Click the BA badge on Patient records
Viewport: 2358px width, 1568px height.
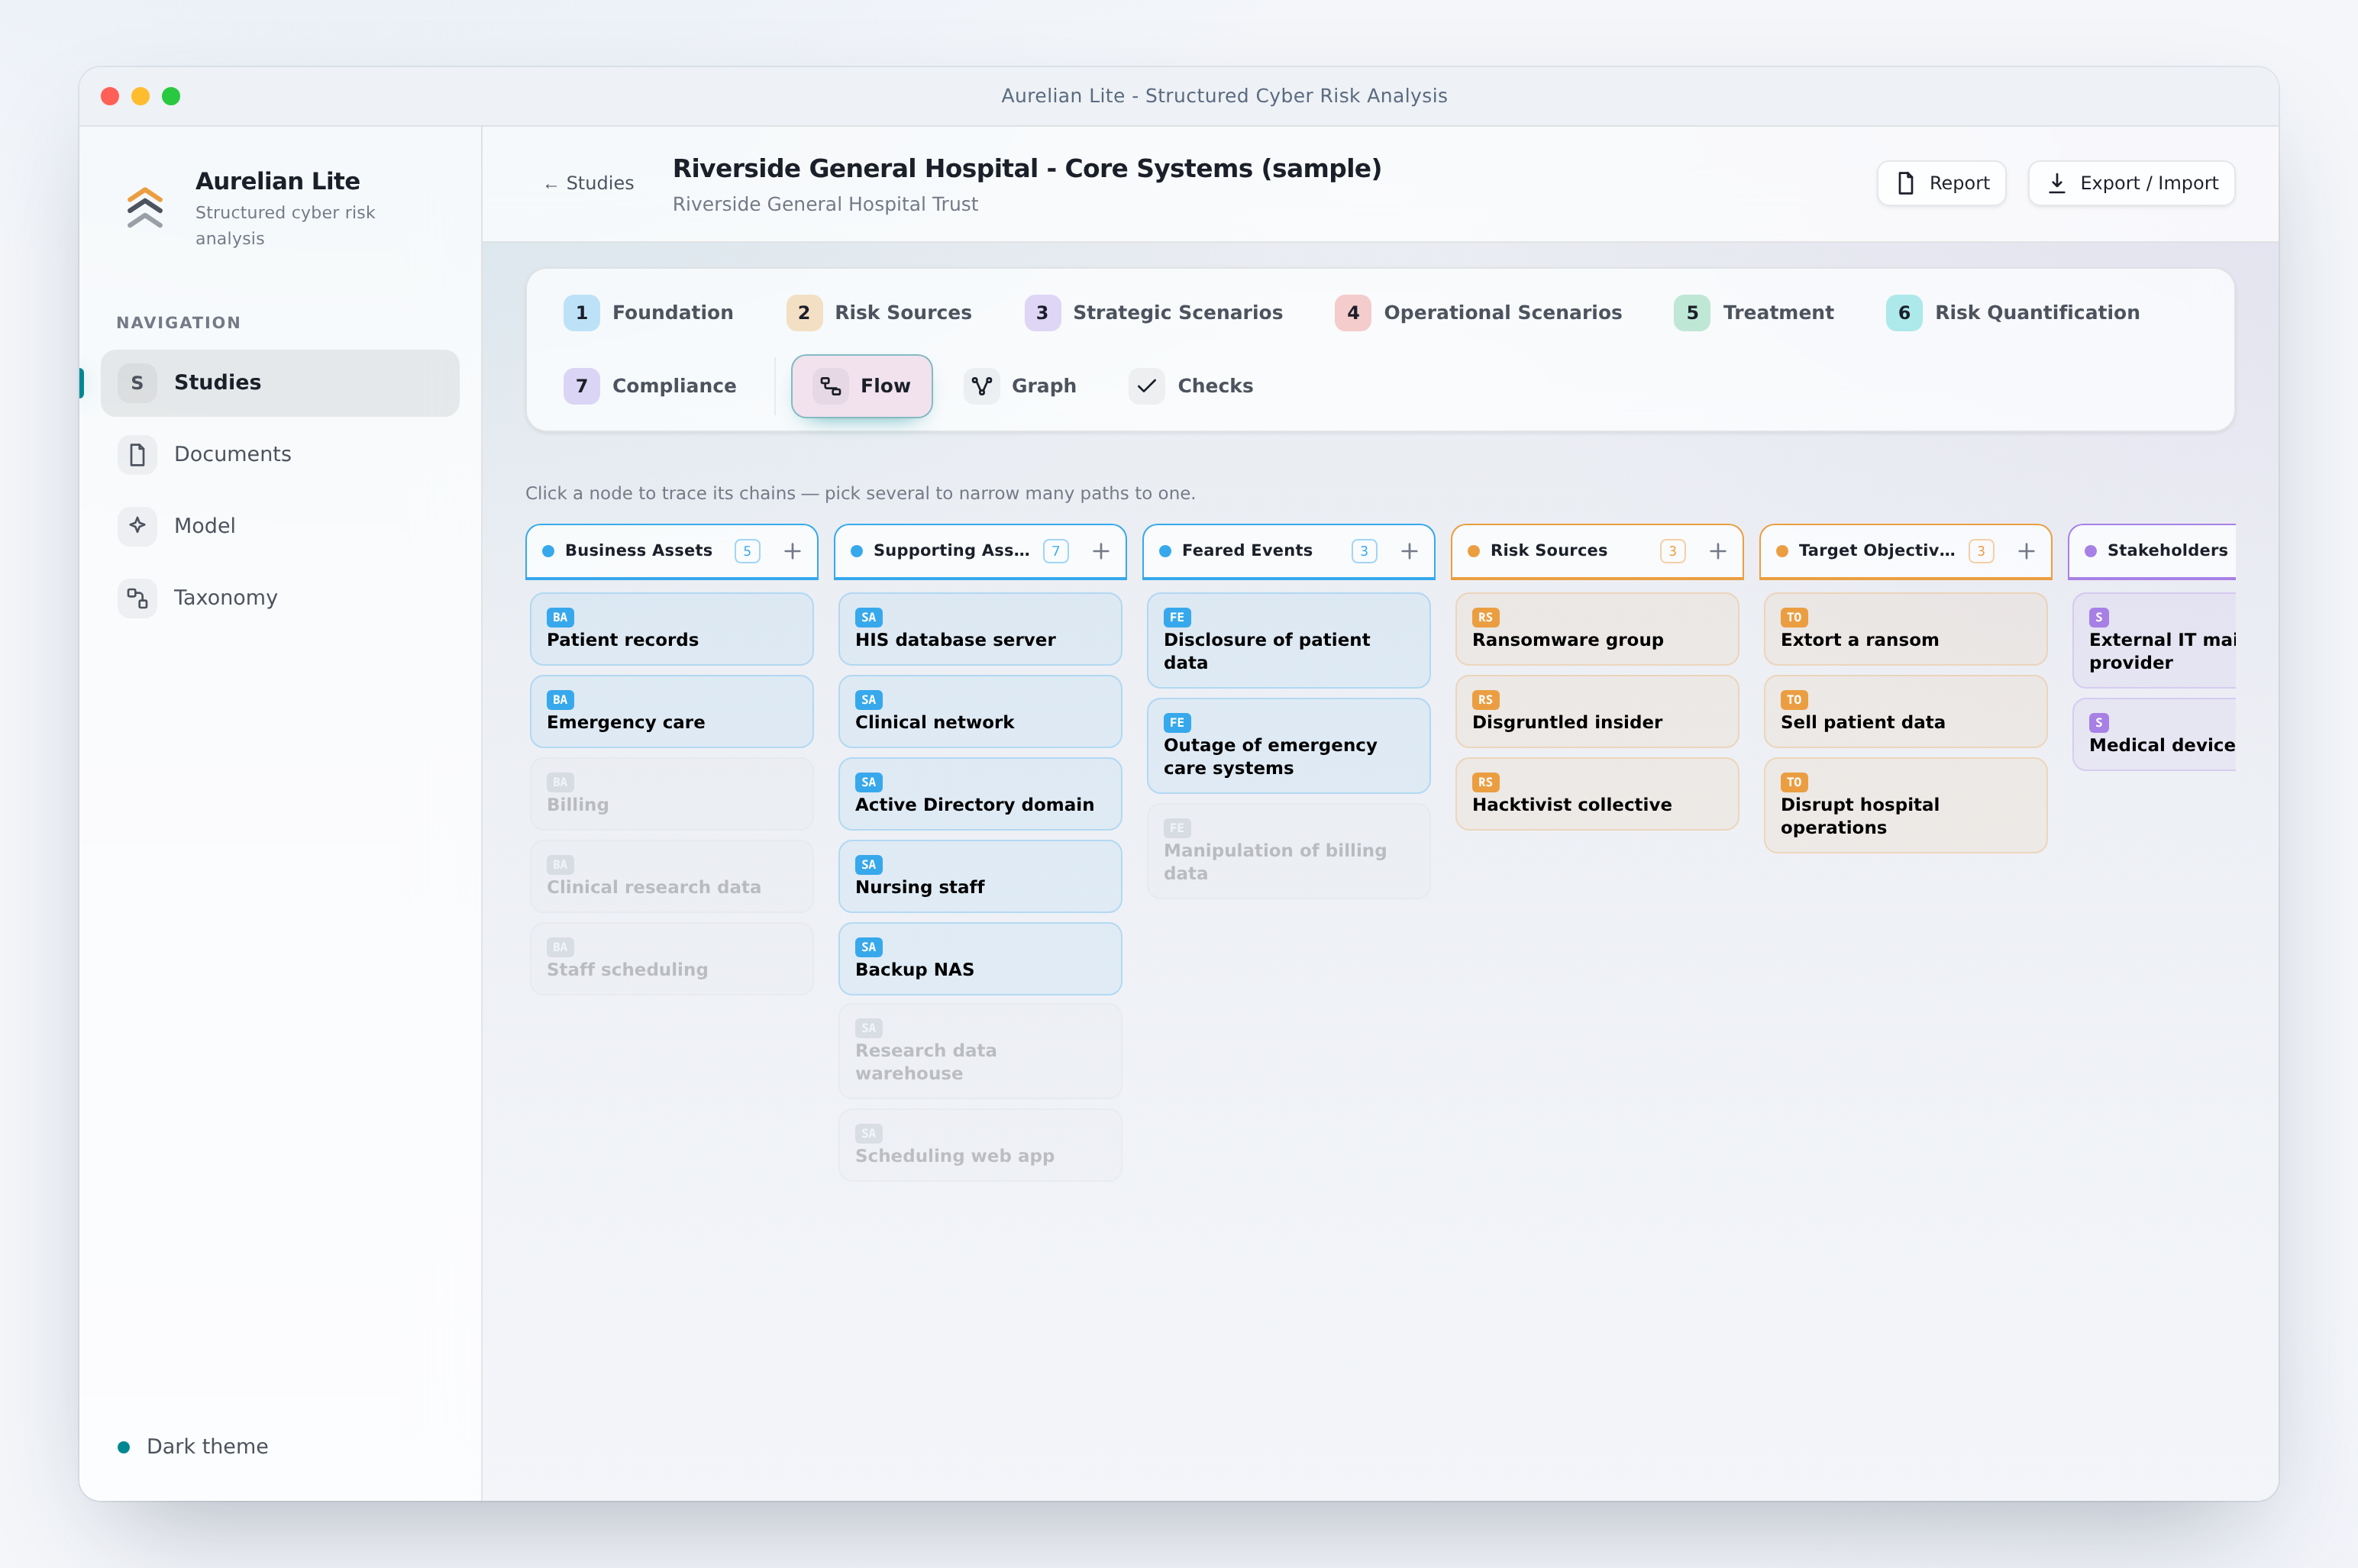(x=560, y=617)
